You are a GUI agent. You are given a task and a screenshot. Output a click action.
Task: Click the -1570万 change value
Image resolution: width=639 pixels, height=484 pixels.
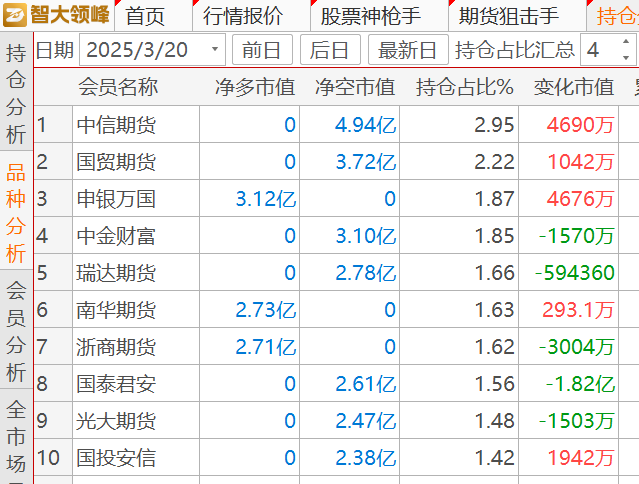576,236
